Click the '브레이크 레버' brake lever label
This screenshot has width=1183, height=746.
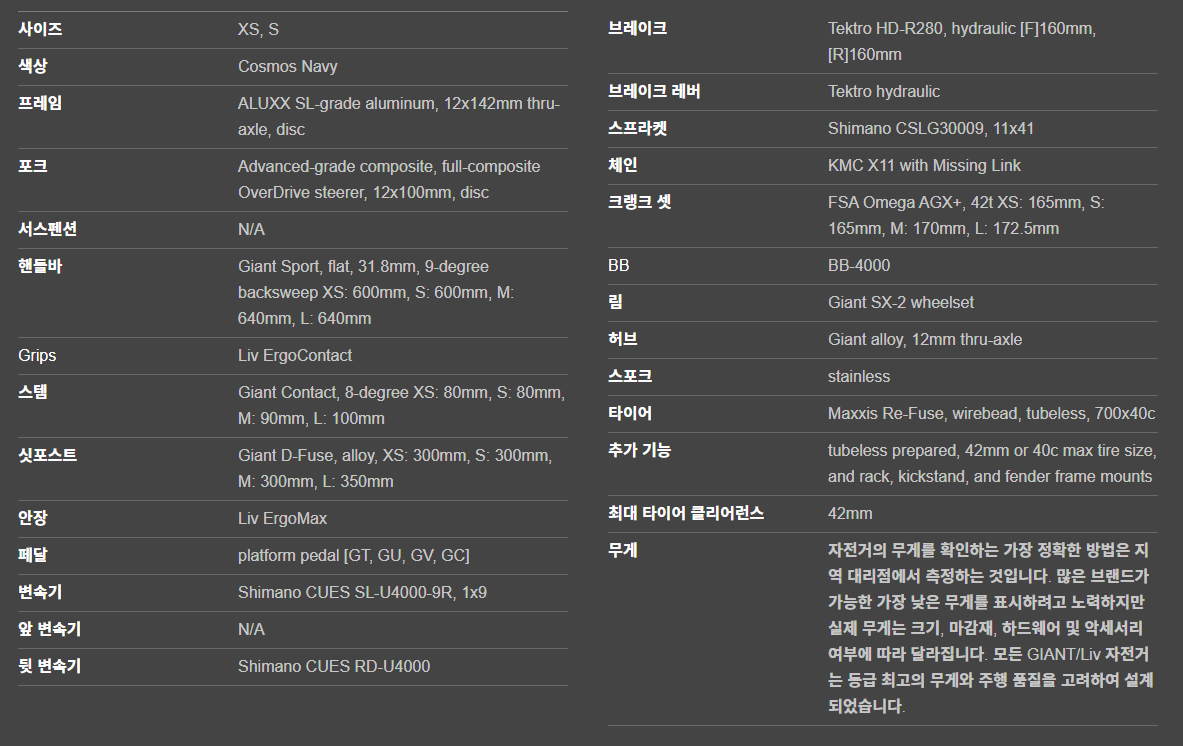[x=655, y=91]
